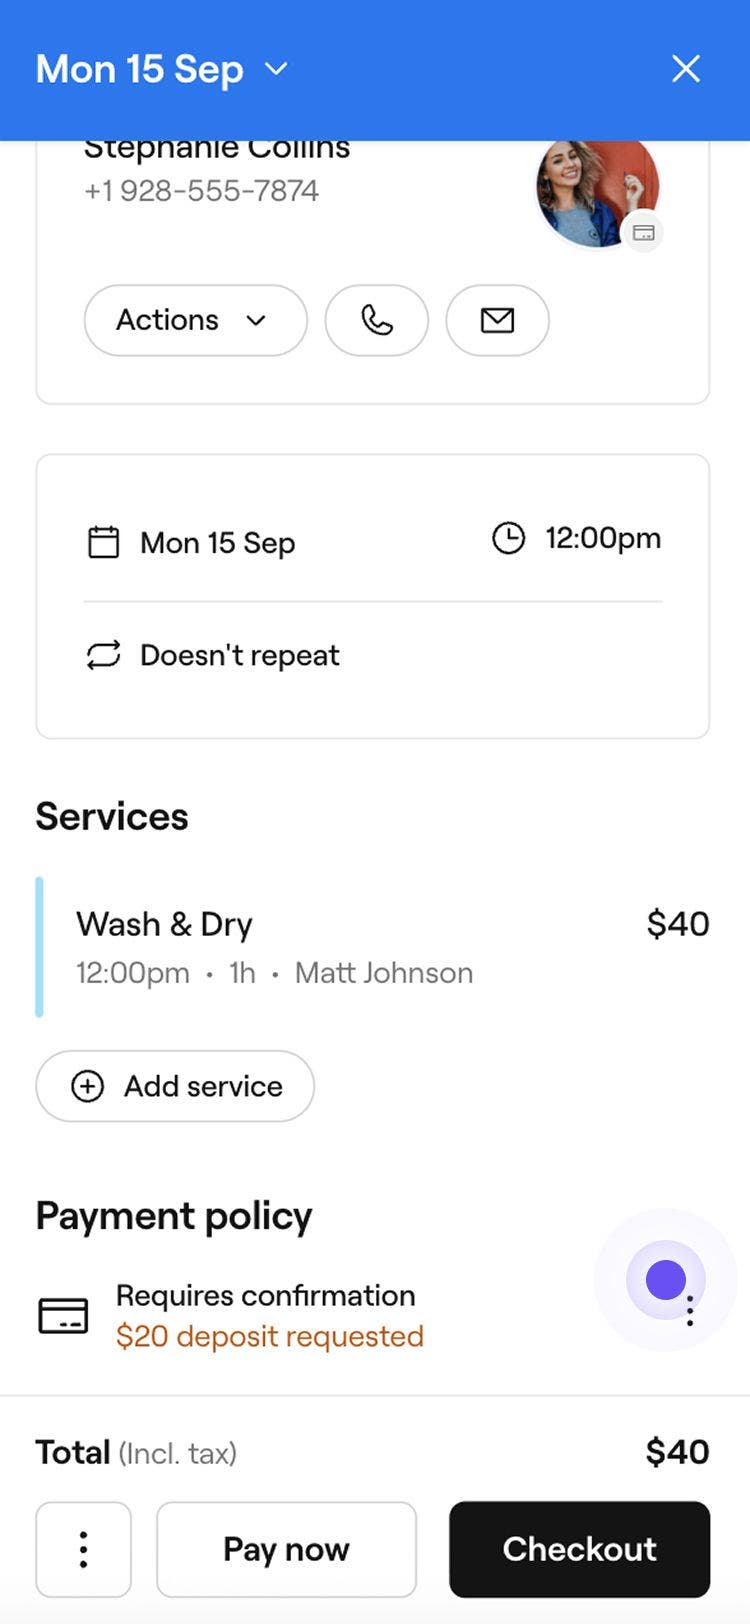Open Doesn't repeat recurrence setting
This screenshot has width=750, height=1624.
(240, 655)
